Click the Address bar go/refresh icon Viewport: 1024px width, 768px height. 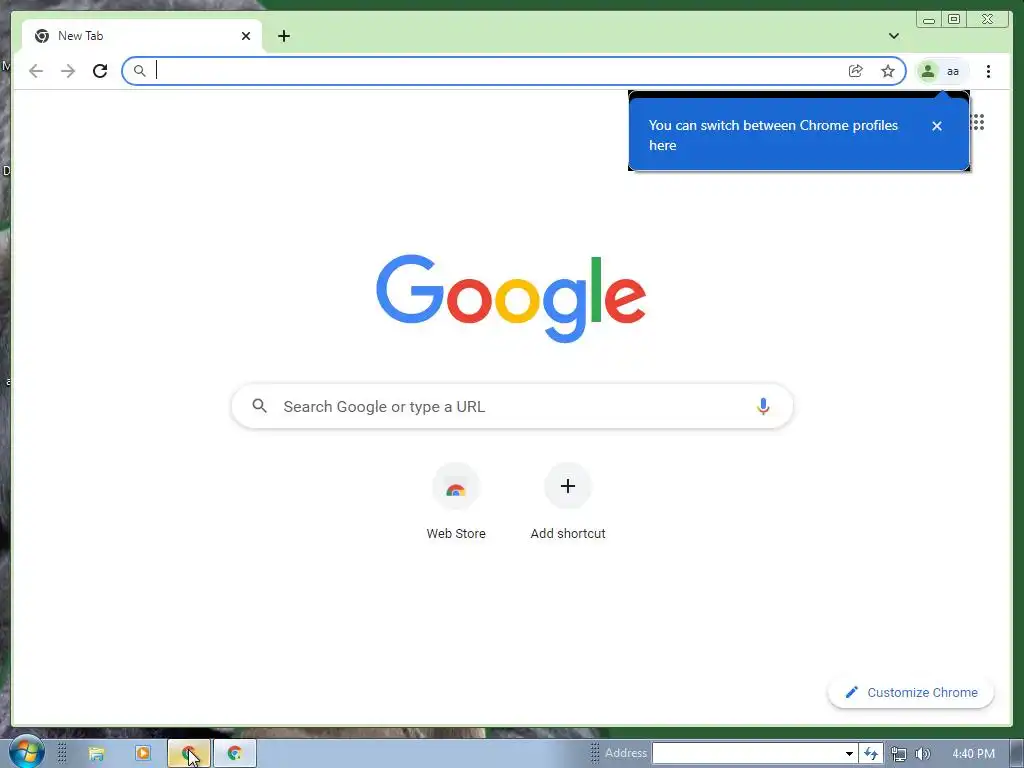871,753
